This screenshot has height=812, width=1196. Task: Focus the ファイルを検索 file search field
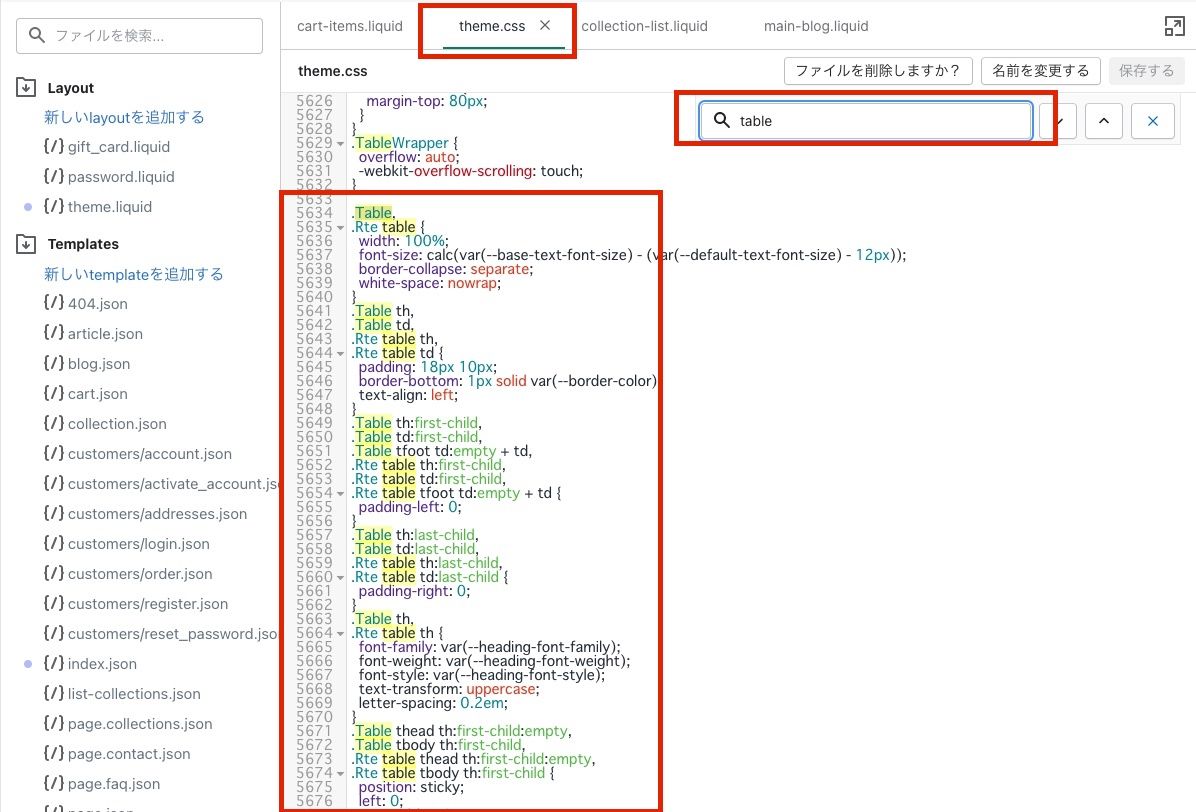click(140, 35)
